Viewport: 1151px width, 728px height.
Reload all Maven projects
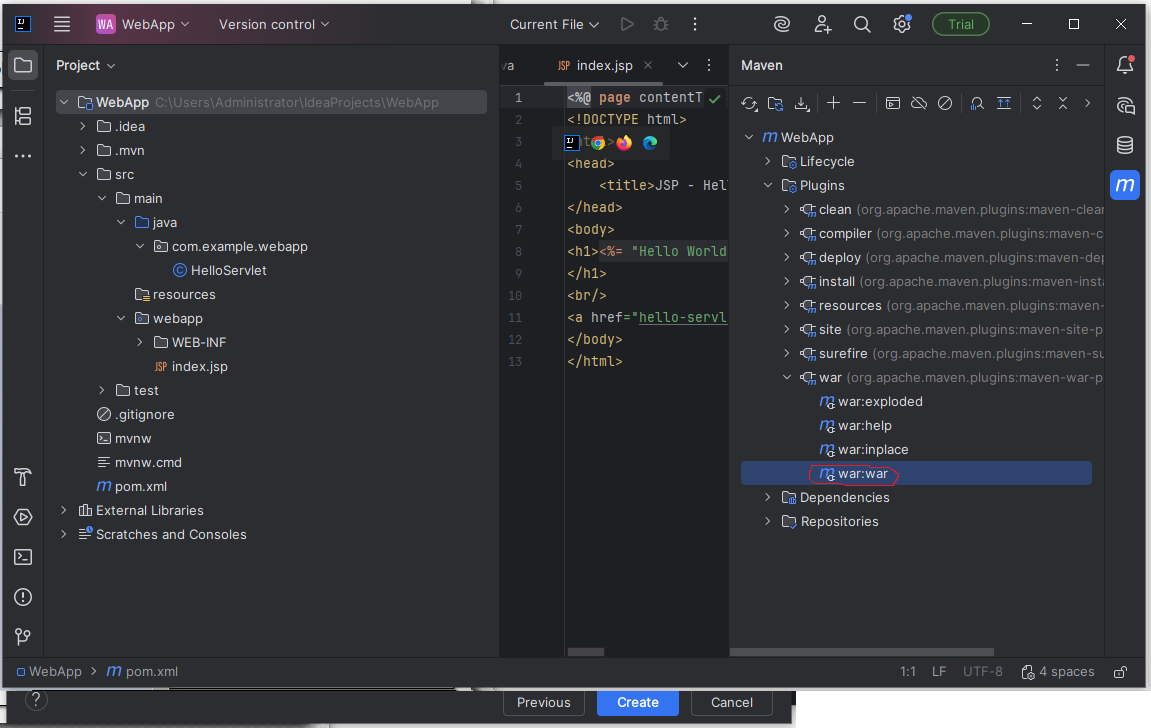pyautogui.click(x=749, y=103)
